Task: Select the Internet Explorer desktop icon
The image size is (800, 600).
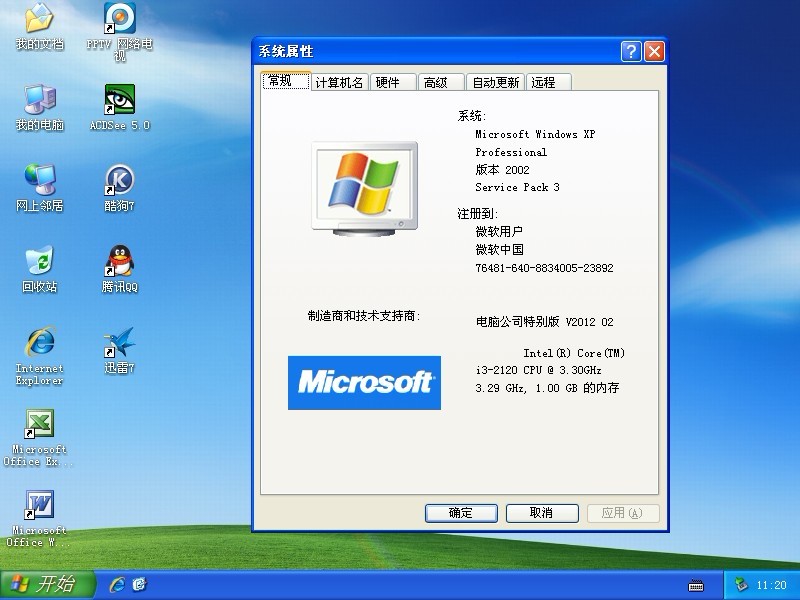Action: [x=39, y=356]
